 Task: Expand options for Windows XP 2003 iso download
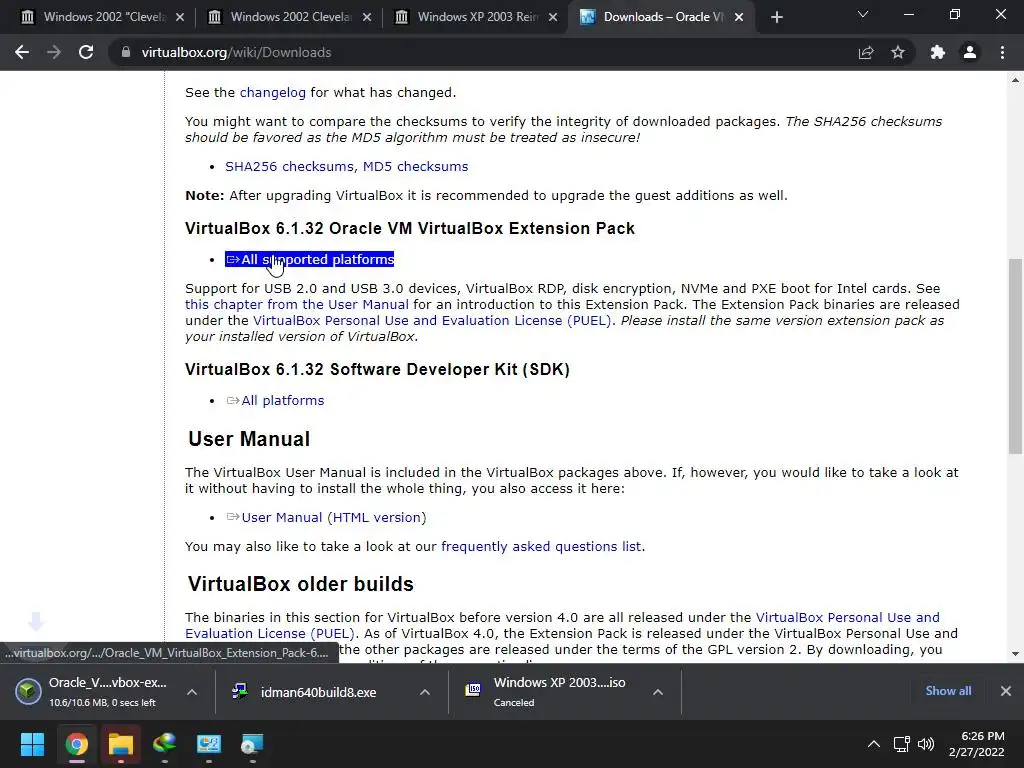pyautogui.click(x=658, y=692)
